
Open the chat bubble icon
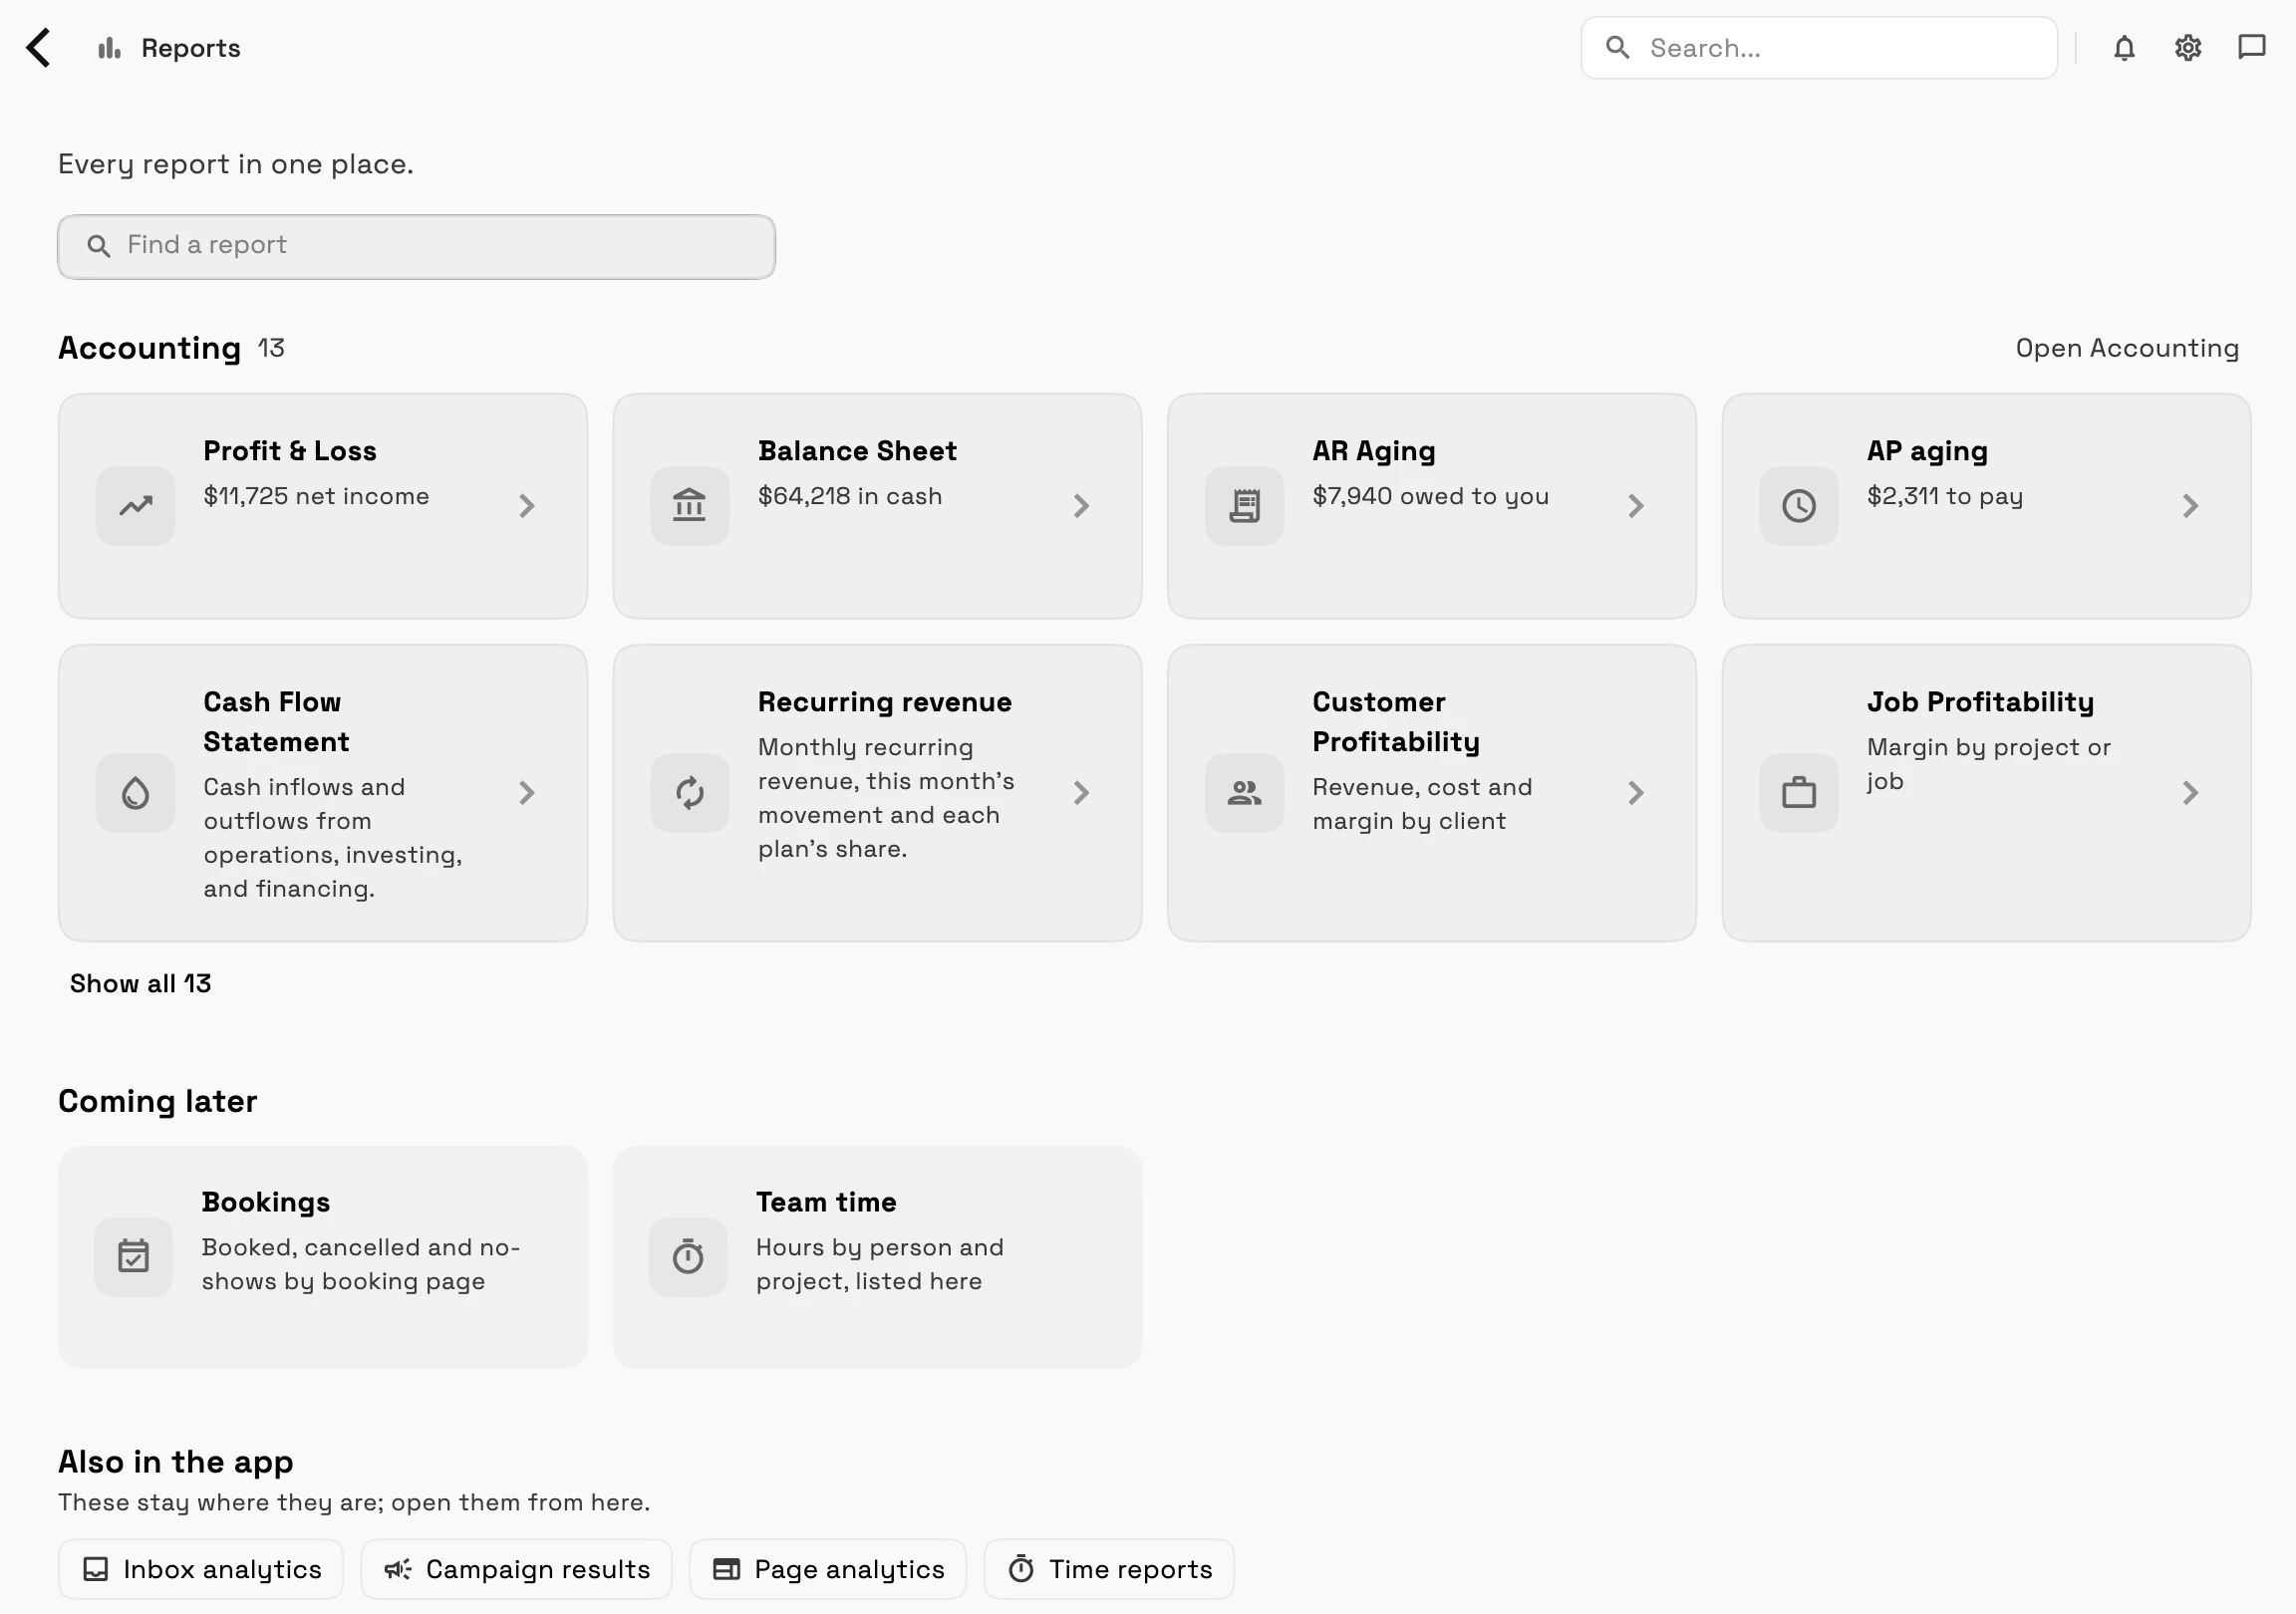coord(2252,48)
